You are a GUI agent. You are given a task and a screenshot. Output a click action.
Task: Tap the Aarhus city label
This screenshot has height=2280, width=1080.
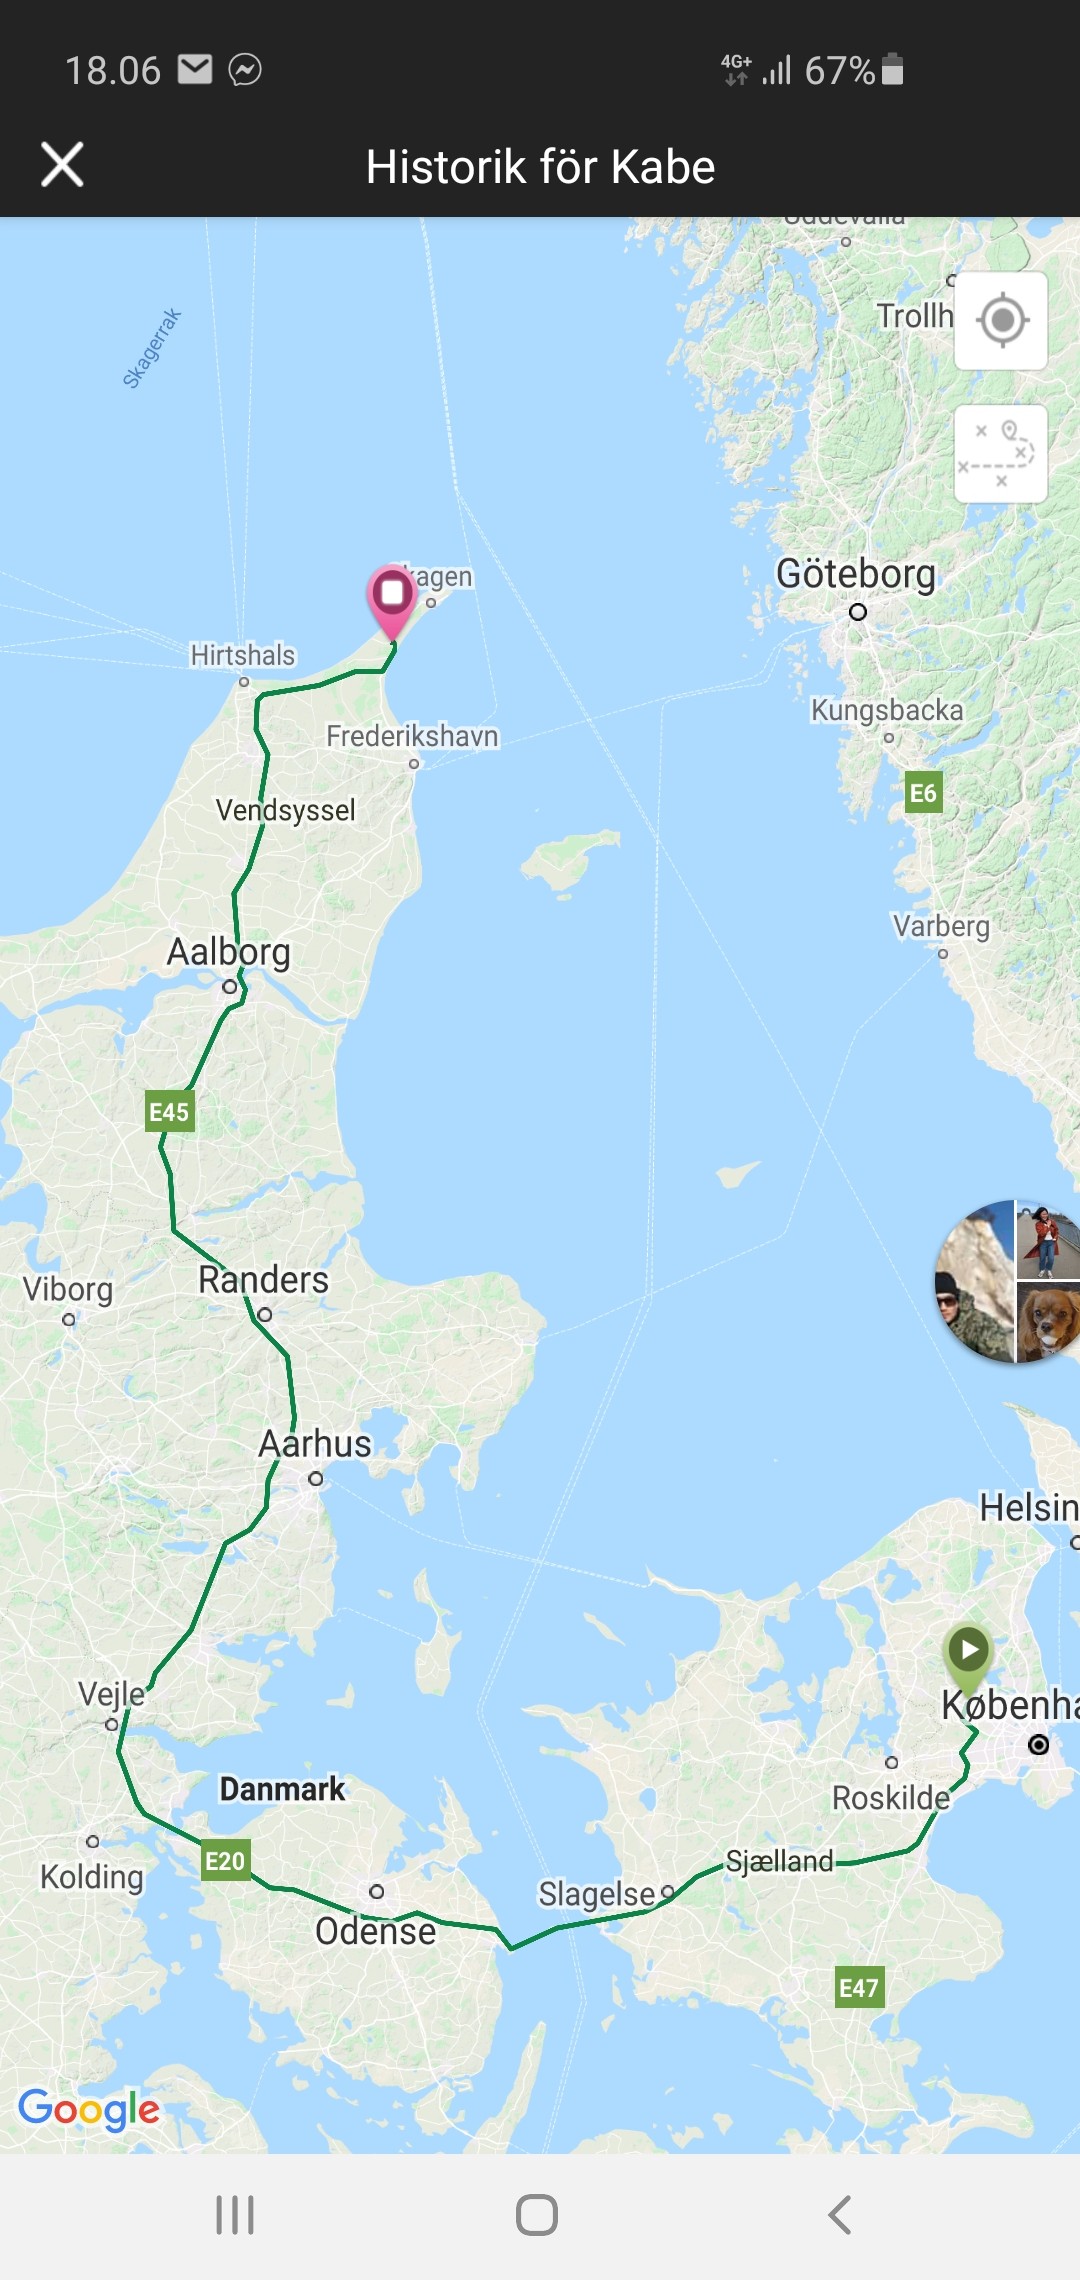315,1444
